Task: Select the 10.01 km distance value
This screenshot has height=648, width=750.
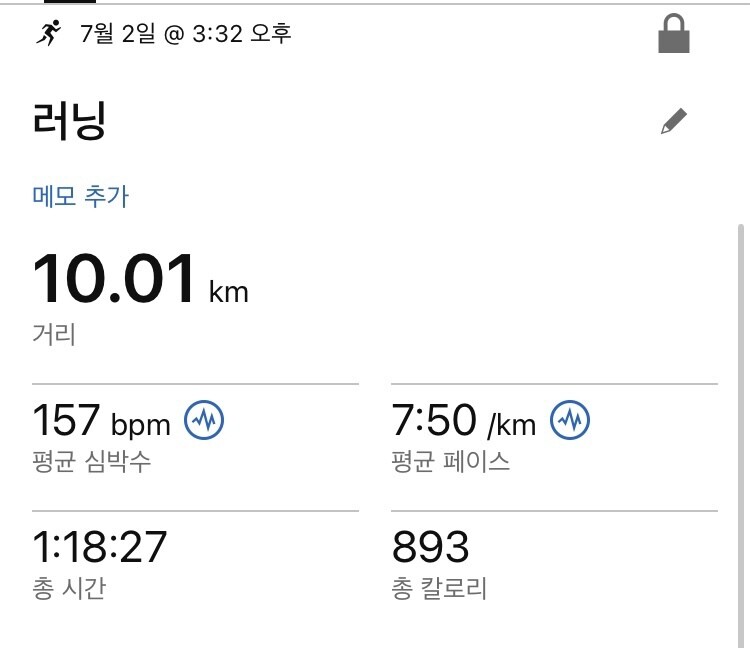Action: 140,279
